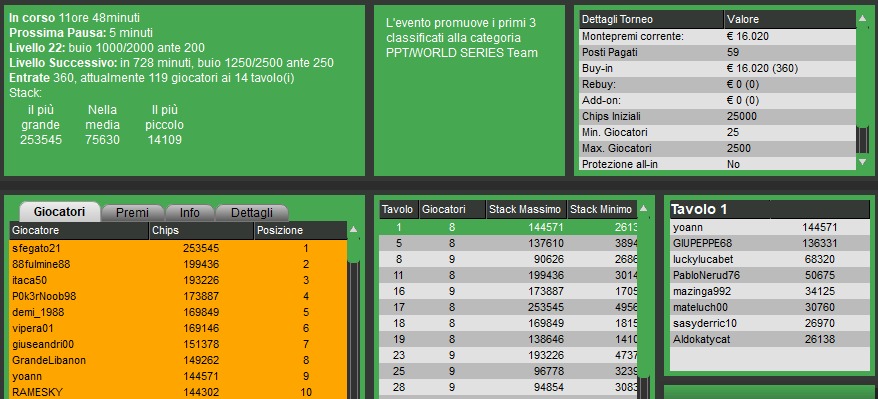Sort tables by Stack Minimo header
Screen dimensions: 878x399
pos(602,209)
